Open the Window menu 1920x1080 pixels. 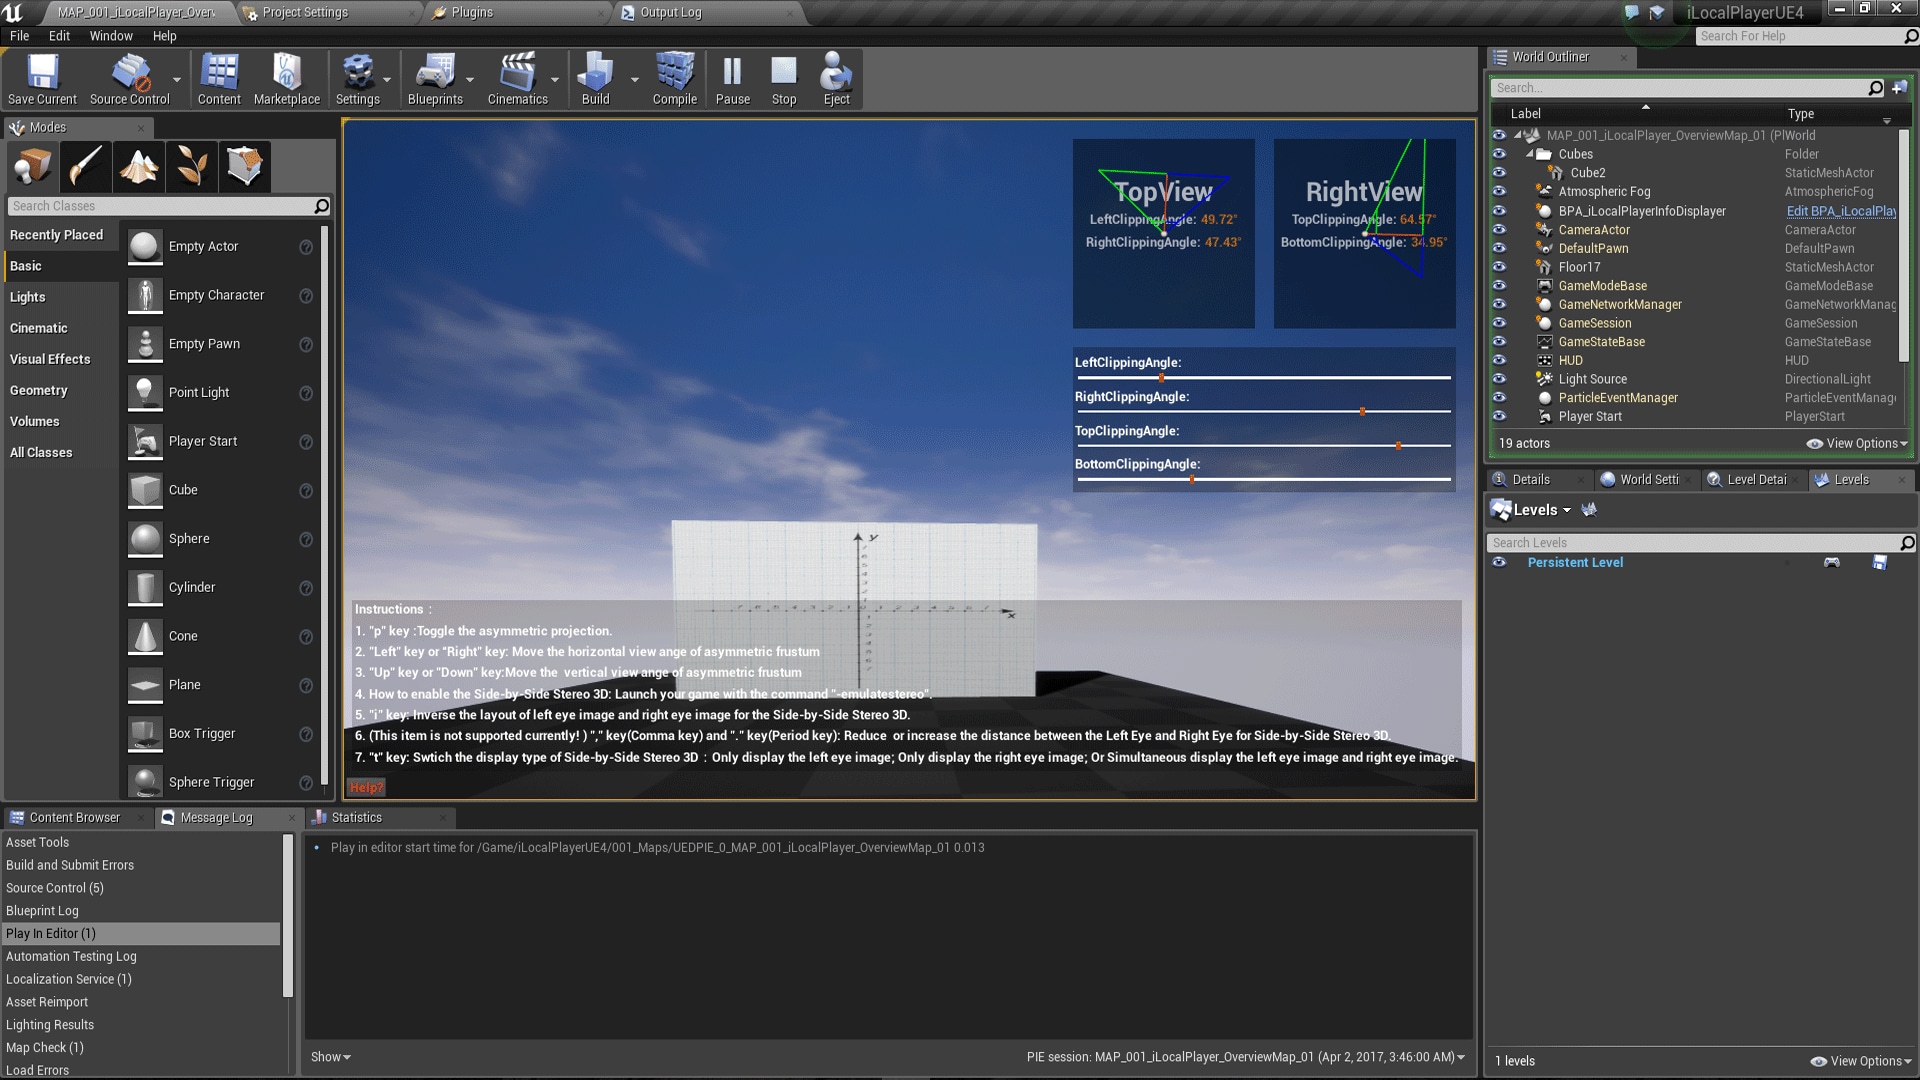[110, 36]
